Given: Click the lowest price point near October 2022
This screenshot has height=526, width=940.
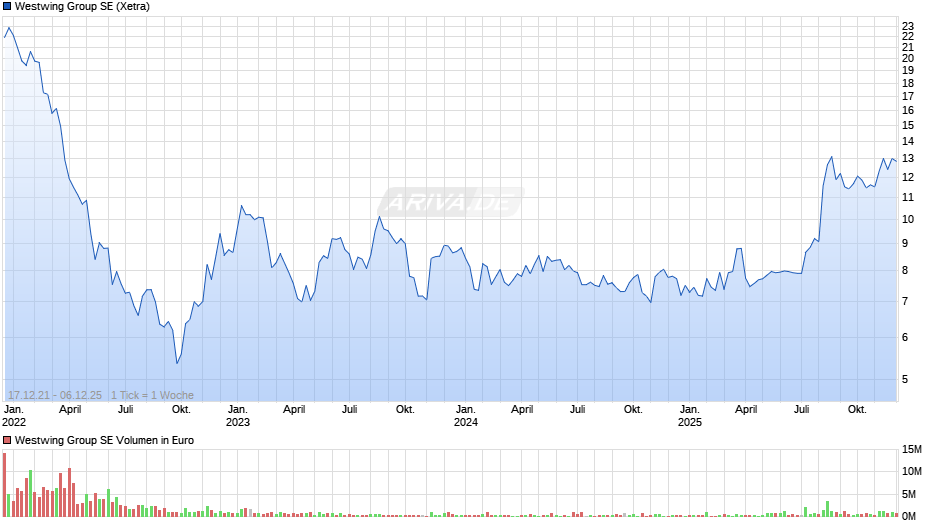Looking at the screenshot, I should 177,363.
